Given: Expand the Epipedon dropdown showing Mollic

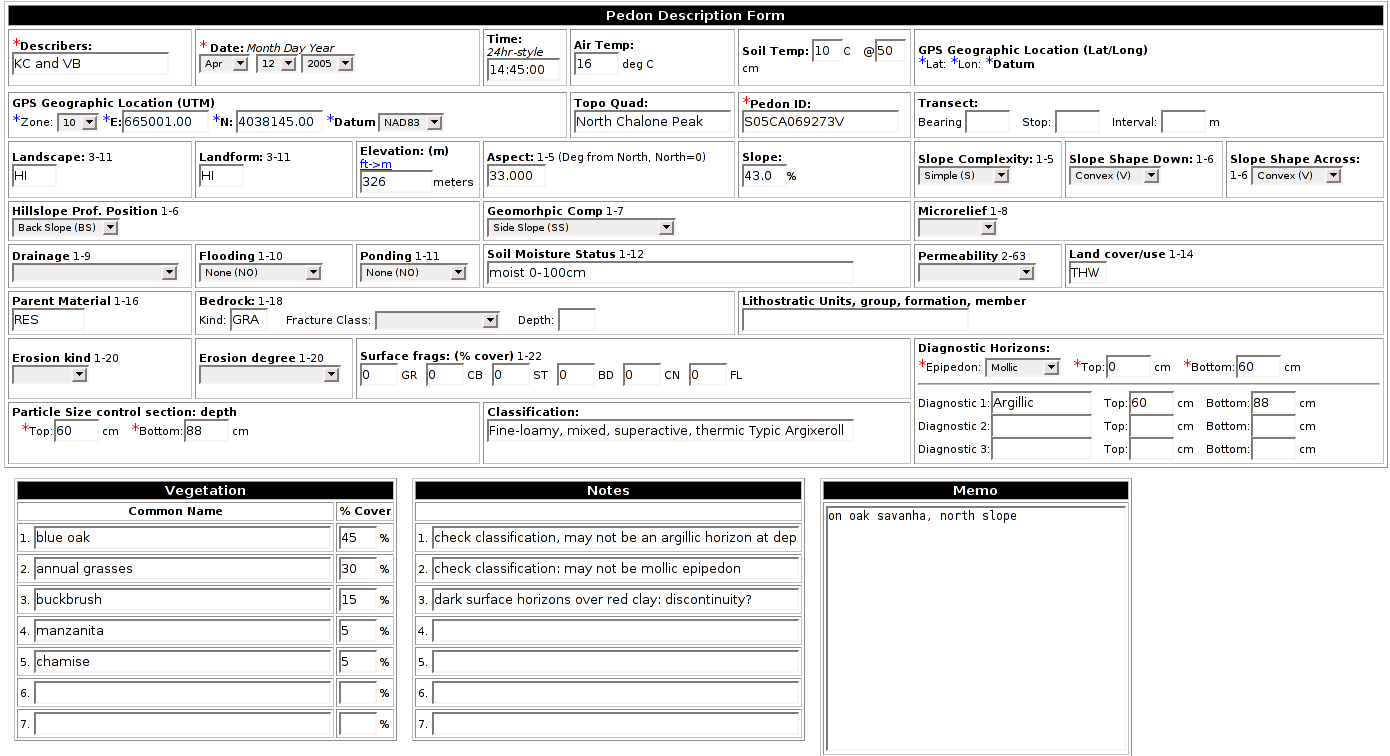Looking at the screenshot, I should 1021,368.
